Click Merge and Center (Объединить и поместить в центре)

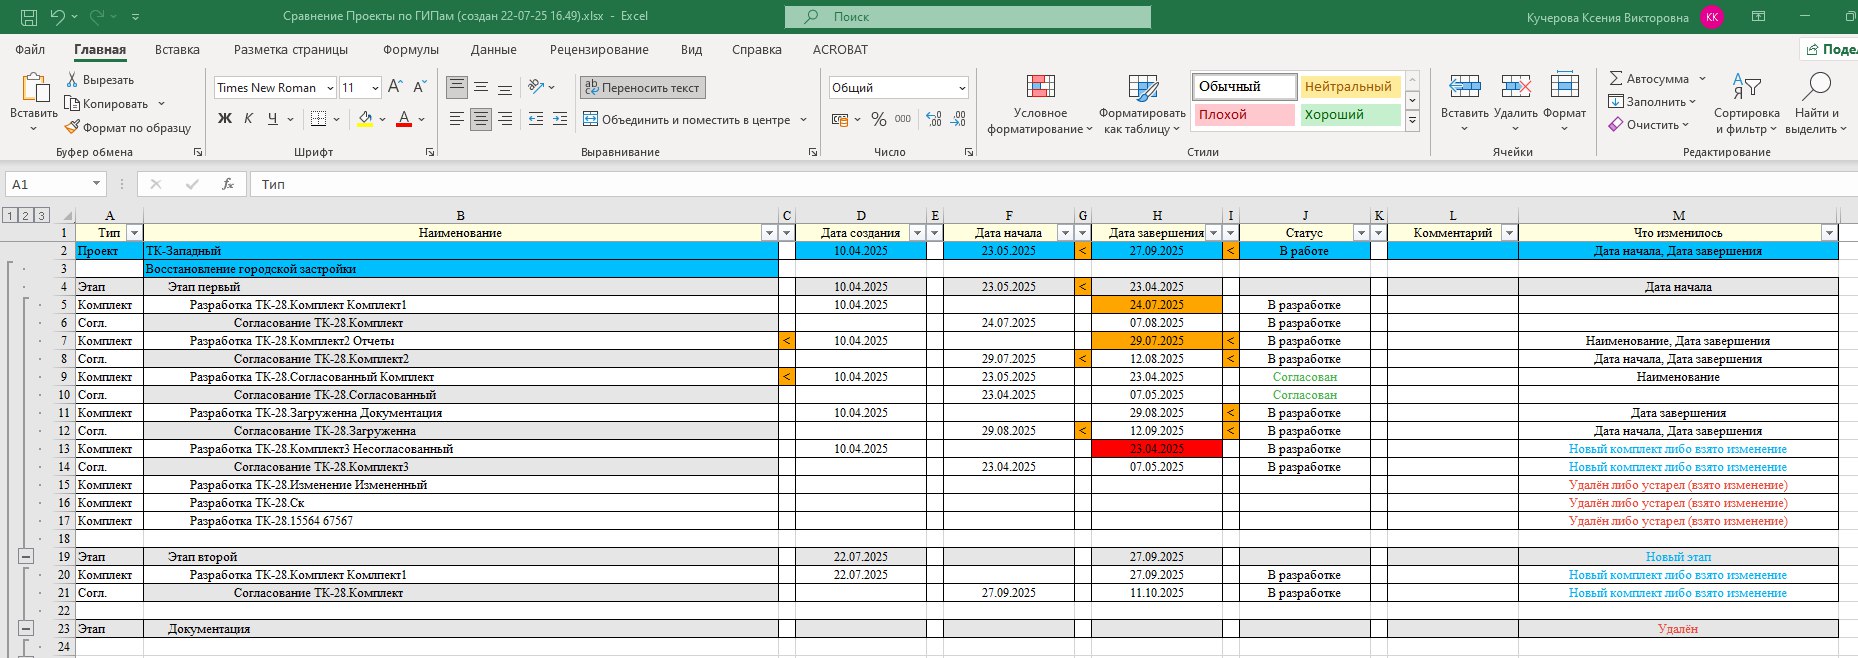tap(686, 119)
